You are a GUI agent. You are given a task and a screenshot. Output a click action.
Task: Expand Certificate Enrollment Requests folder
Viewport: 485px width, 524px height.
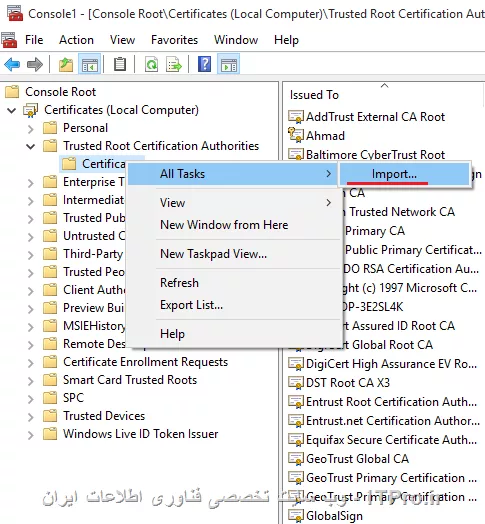tap(31, 363)
